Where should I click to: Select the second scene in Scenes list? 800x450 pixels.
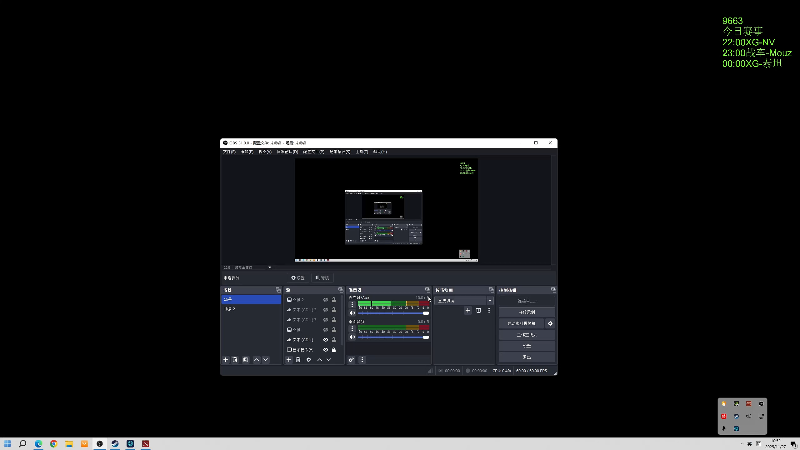tap(251, 309)
